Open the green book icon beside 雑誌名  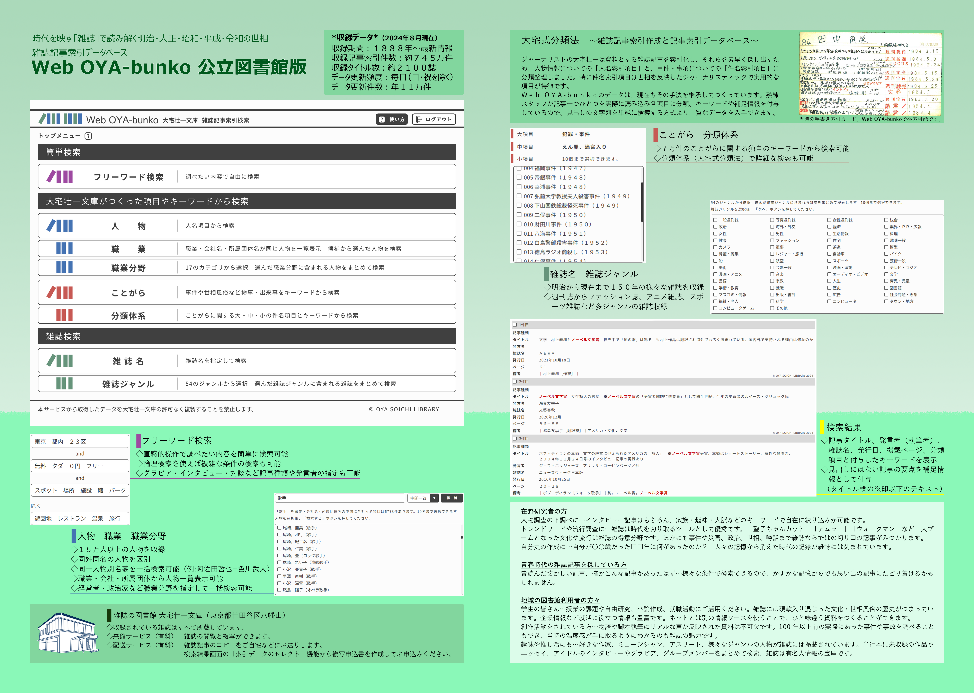tap(60, 360)
